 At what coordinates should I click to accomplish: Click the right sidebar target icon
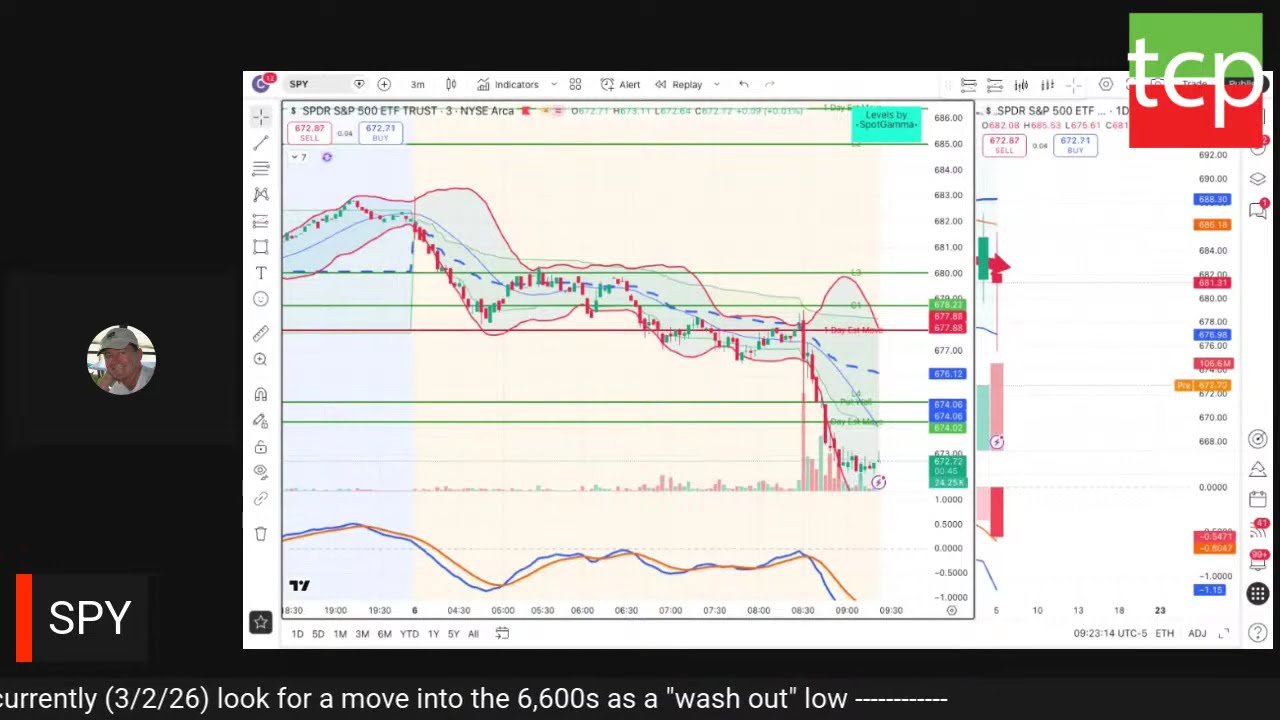tap(1258, 439)
